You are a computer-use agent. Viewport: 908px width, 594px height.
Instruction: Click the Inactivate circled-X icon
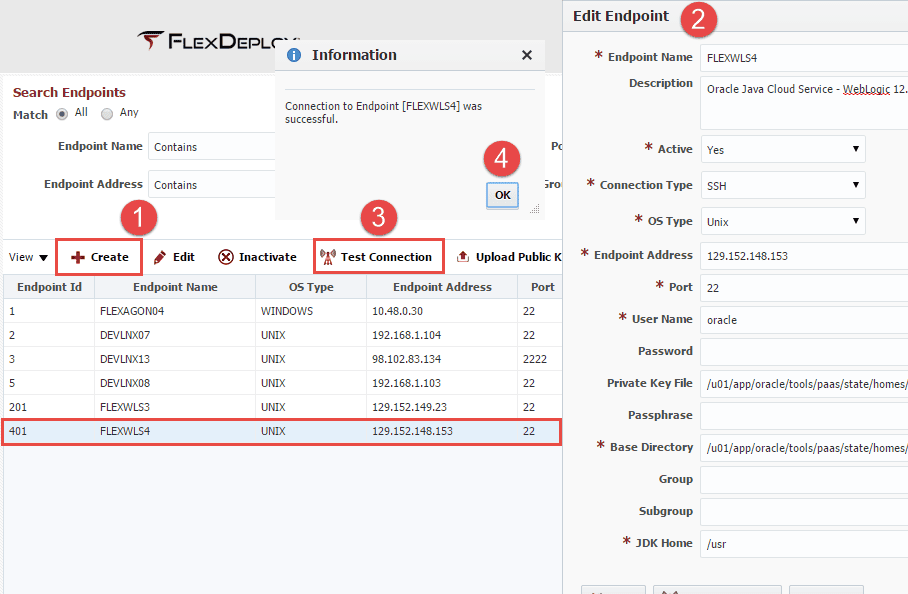click(226, 257)
